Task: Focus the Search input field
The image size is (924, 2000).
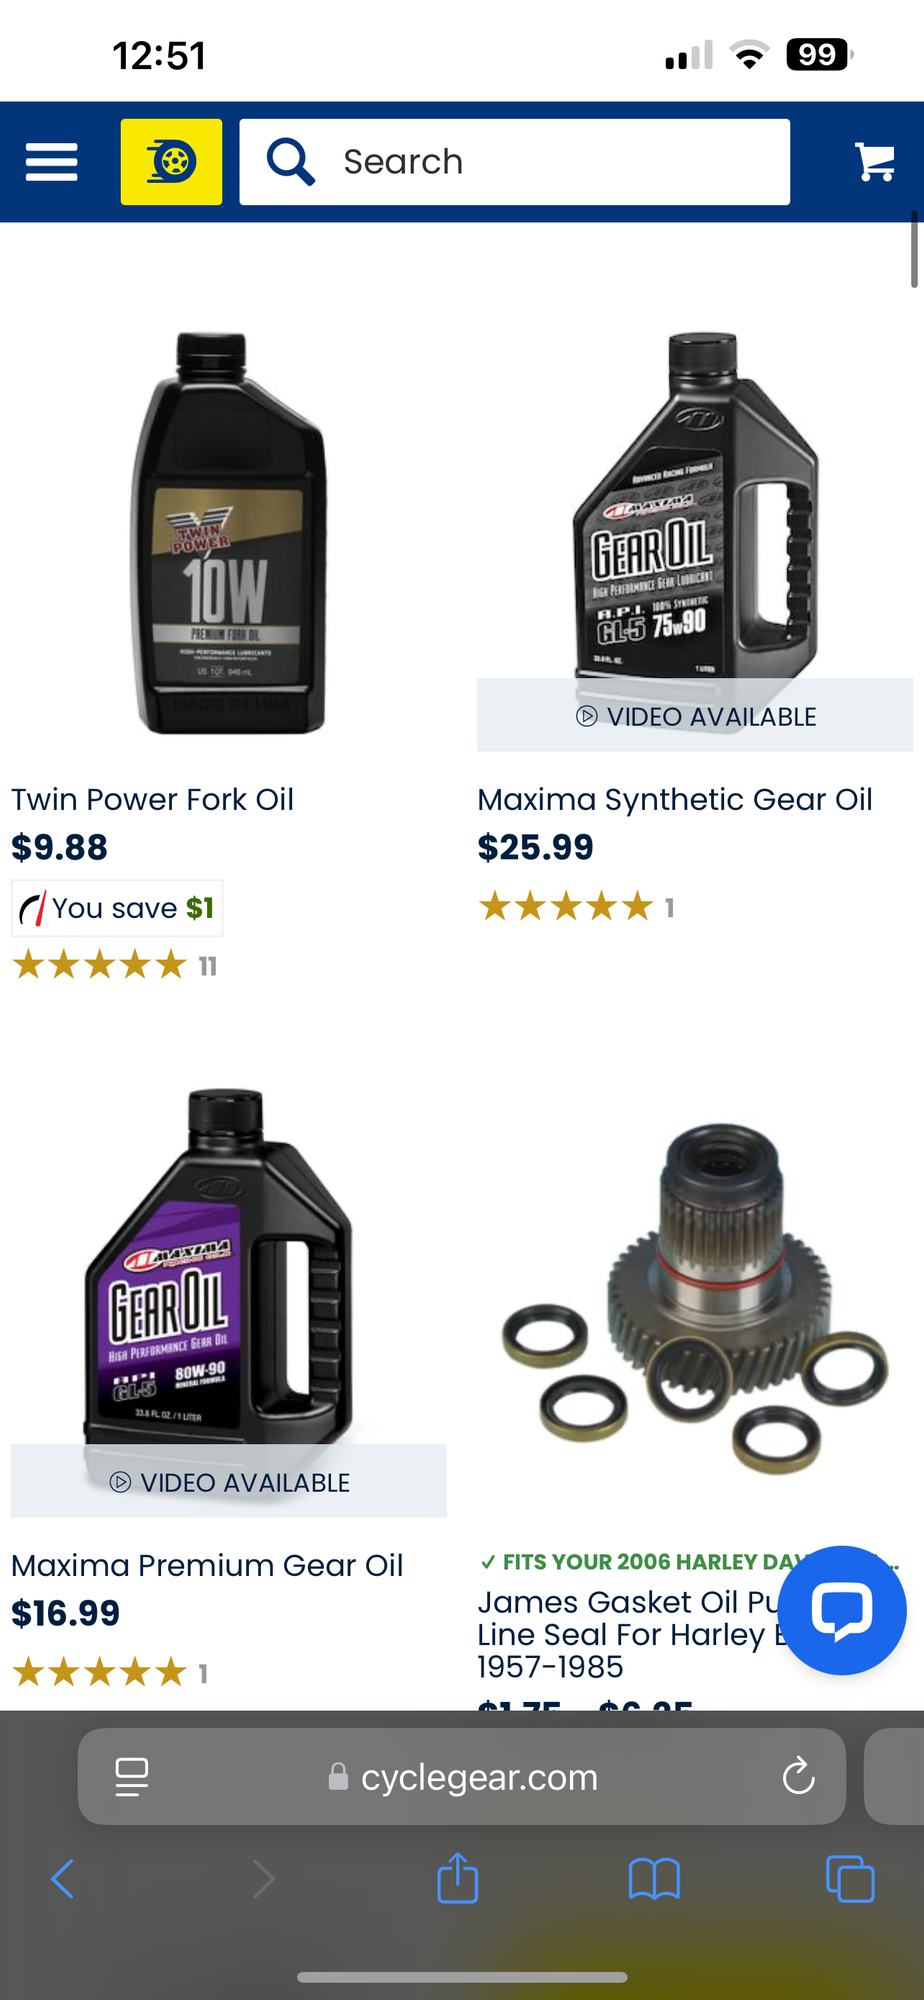Action: [515, 162]
